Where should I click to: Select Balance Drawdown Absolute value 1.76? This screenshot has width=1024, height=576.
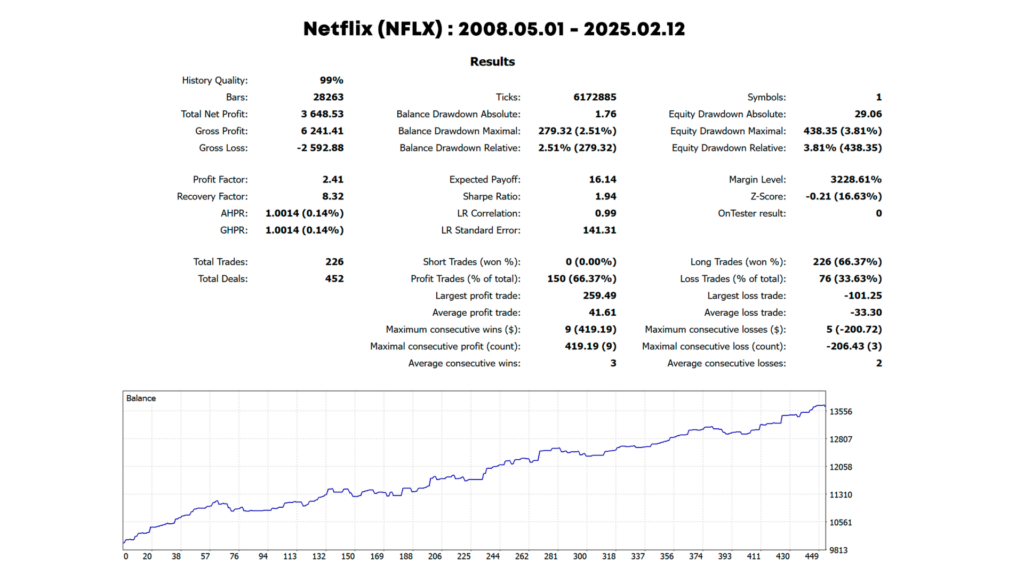(x=605, y=114)
